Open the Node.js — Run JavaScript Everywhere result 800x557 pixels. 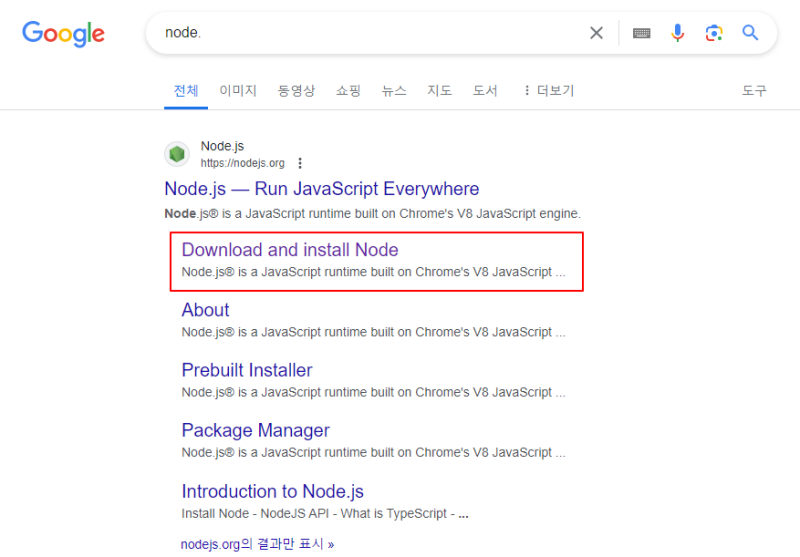[321, 189]
